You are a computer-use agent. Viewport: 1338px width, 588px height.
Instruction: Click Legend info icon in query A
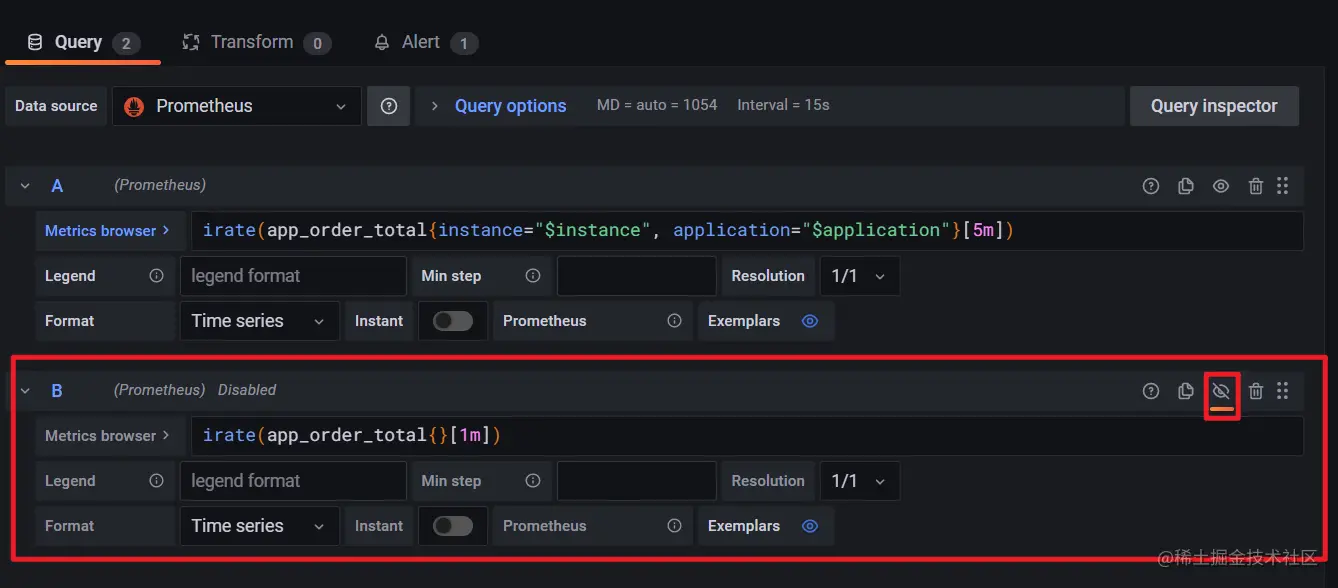[x=156, y=276]
